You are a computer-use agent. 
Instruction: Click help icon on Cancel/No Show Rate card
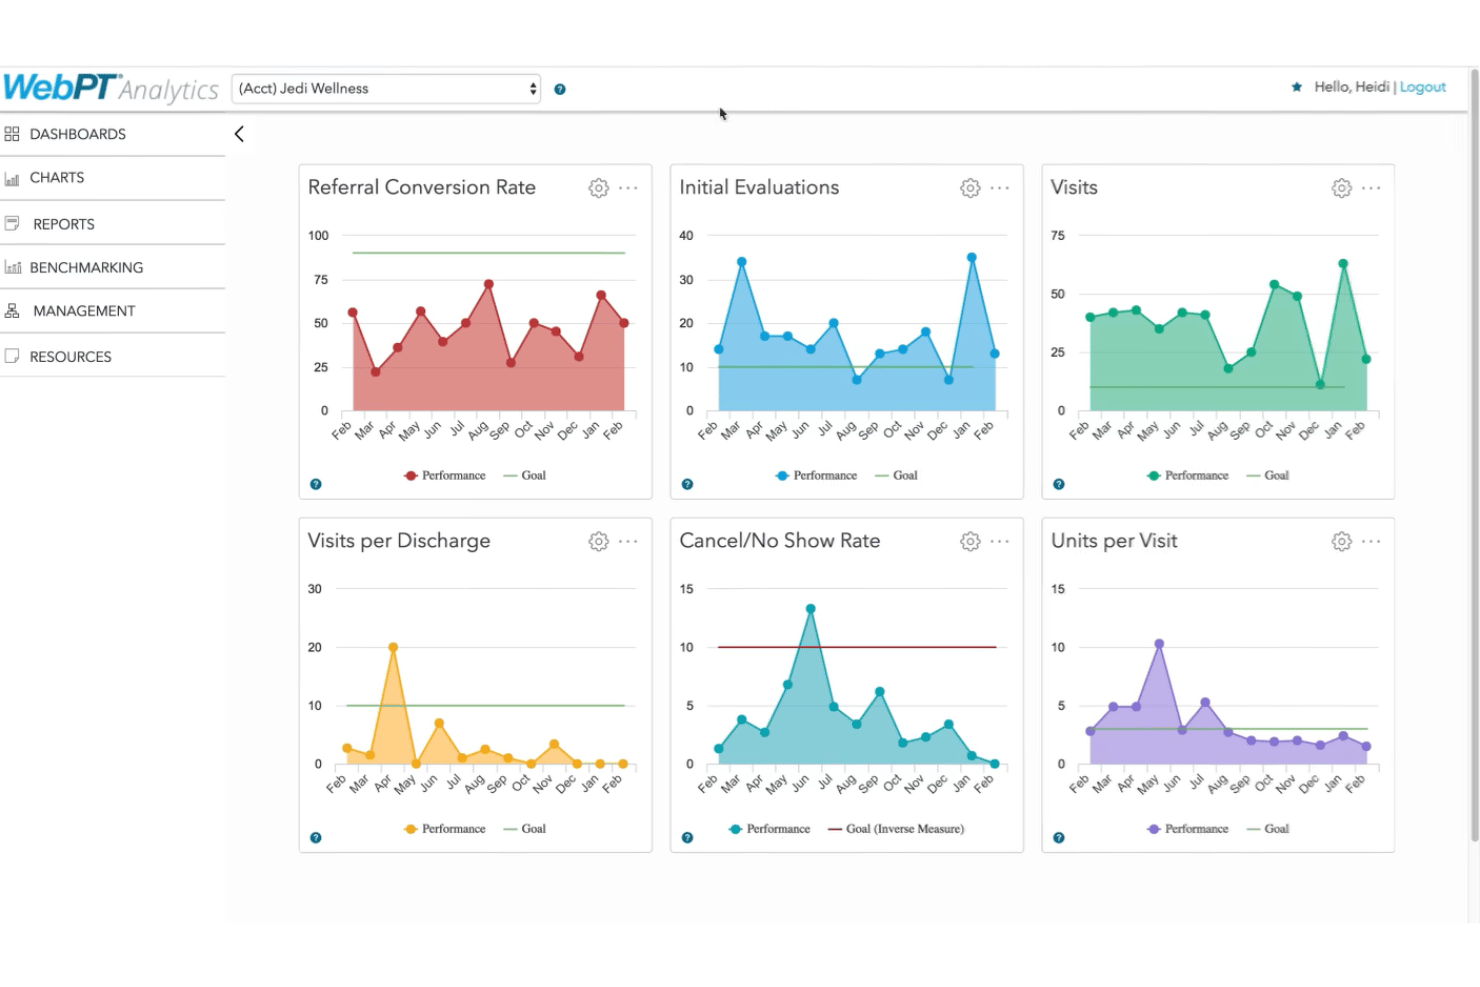coord(687,837)
